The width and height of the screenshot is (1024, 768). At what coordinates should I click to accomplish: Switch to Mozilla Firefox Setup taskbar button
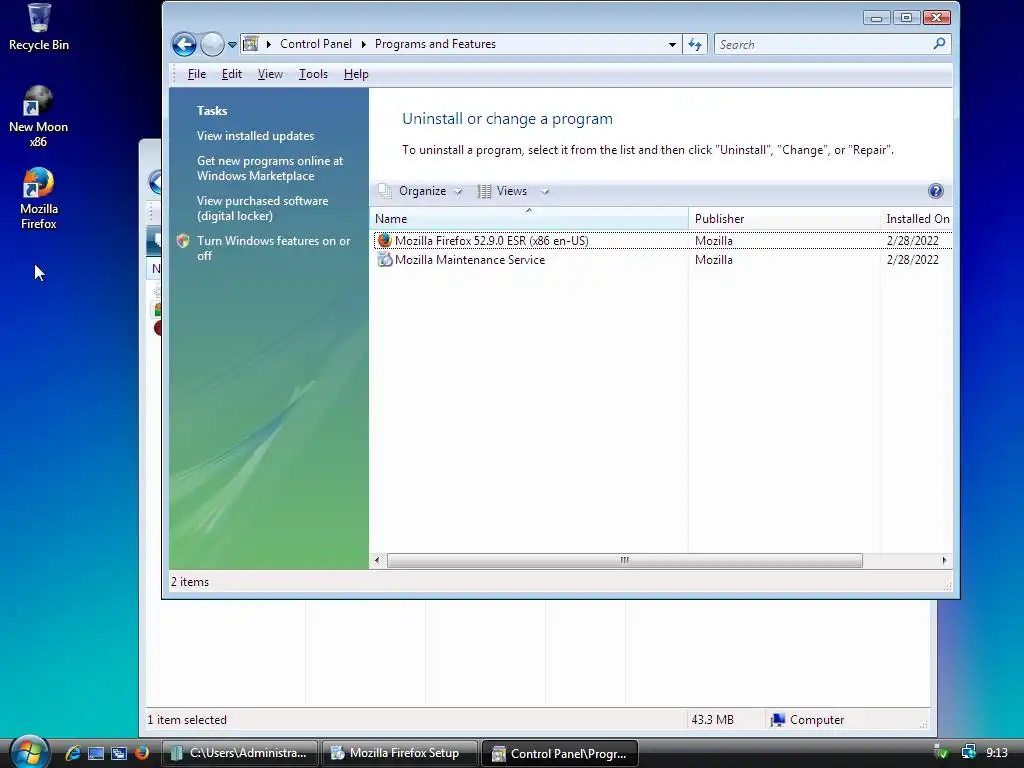[399, 753]
